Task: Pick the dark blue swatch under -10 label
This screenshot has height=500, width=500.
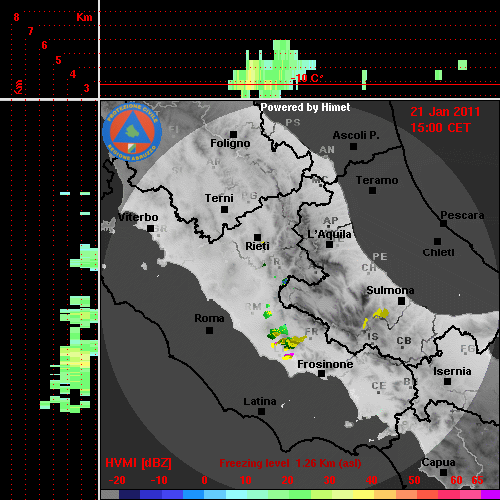Action: tap(151, 494)
